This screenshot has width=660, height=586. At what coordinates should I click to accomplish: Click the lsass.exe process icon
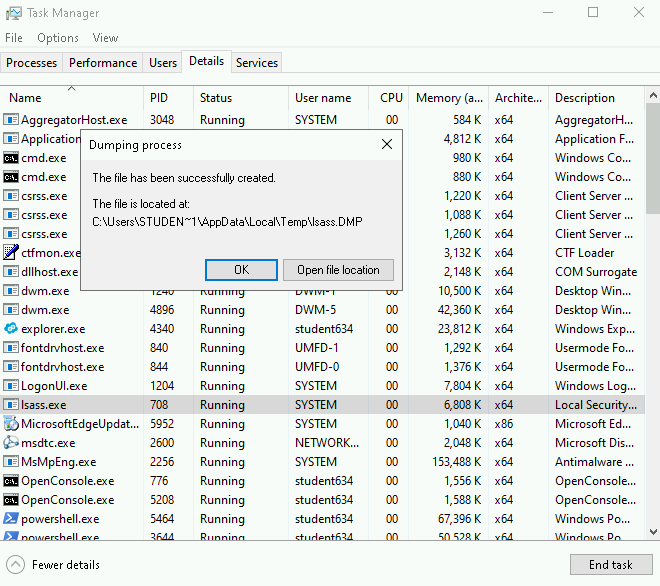(11, 405)
